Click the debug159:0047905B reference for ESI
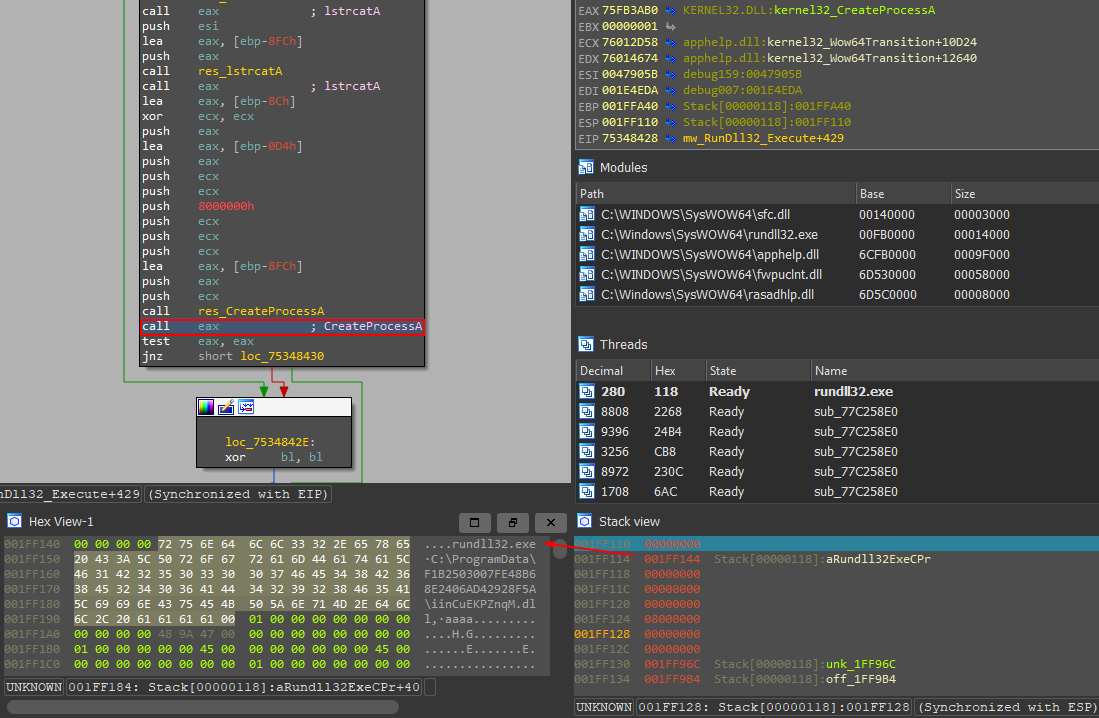1099x718 pixels. 742,74
